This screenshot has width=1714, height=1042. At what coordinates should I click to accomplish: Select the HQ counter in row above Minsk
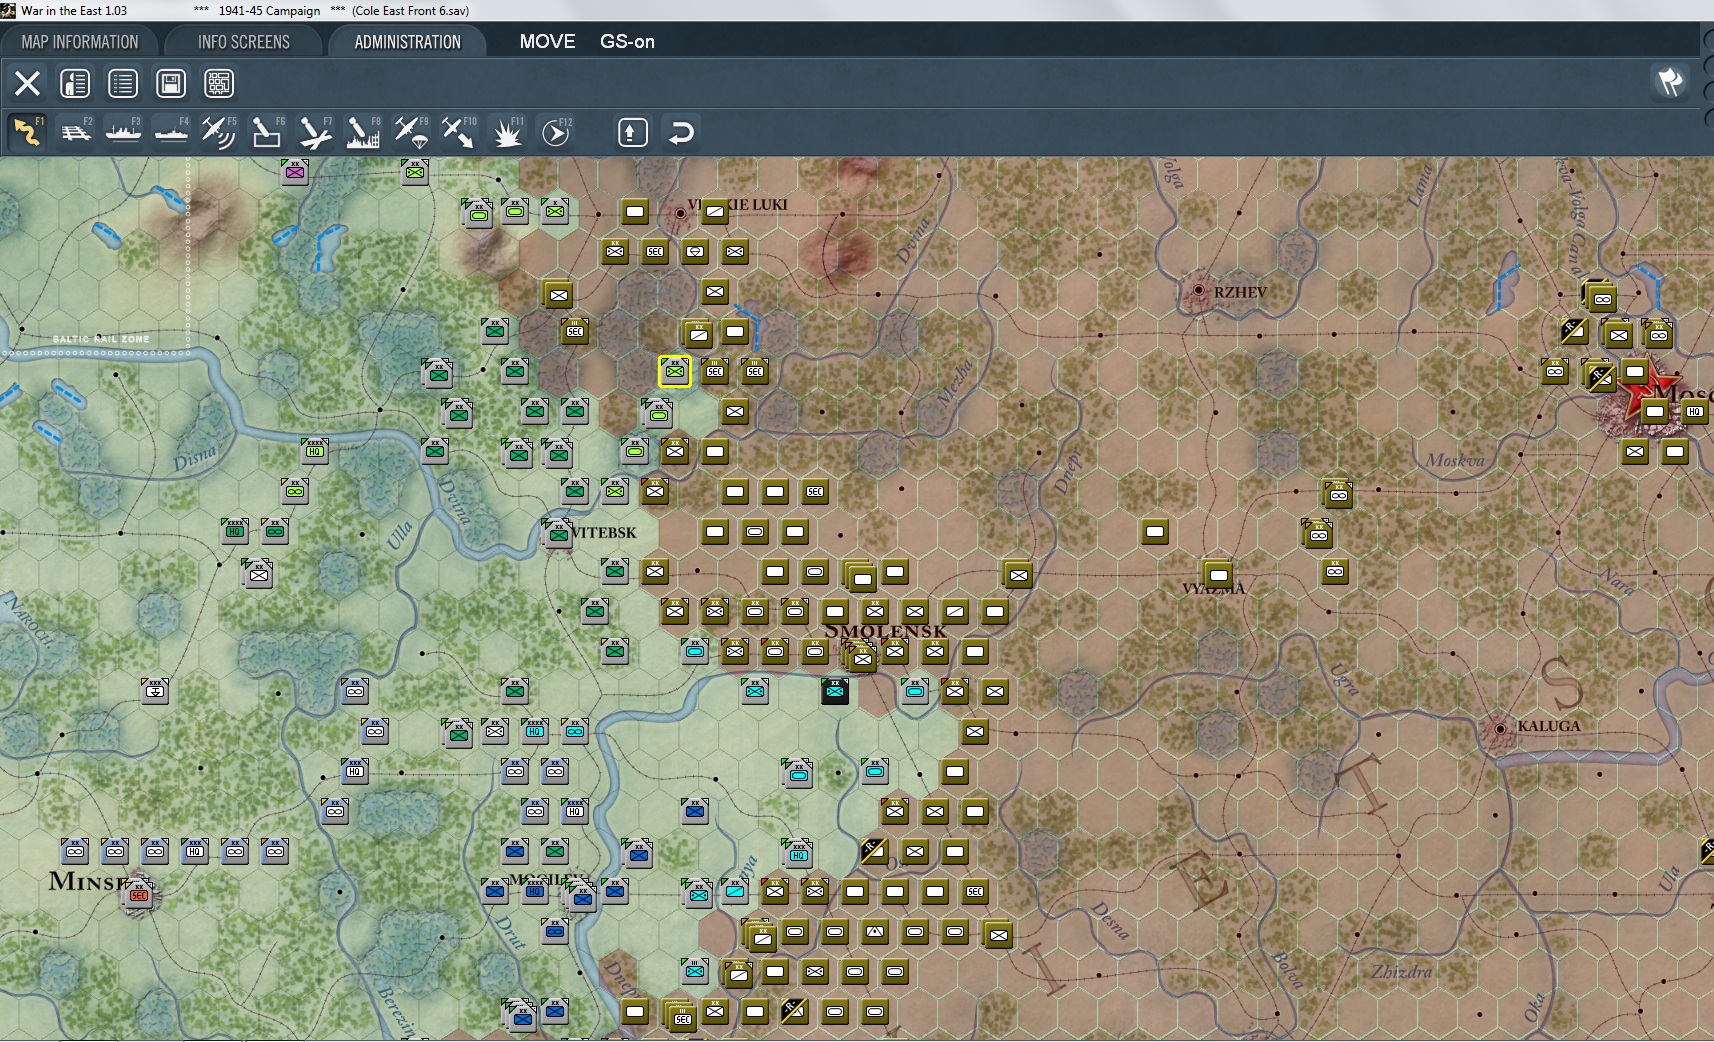click(x=195, y=851)
